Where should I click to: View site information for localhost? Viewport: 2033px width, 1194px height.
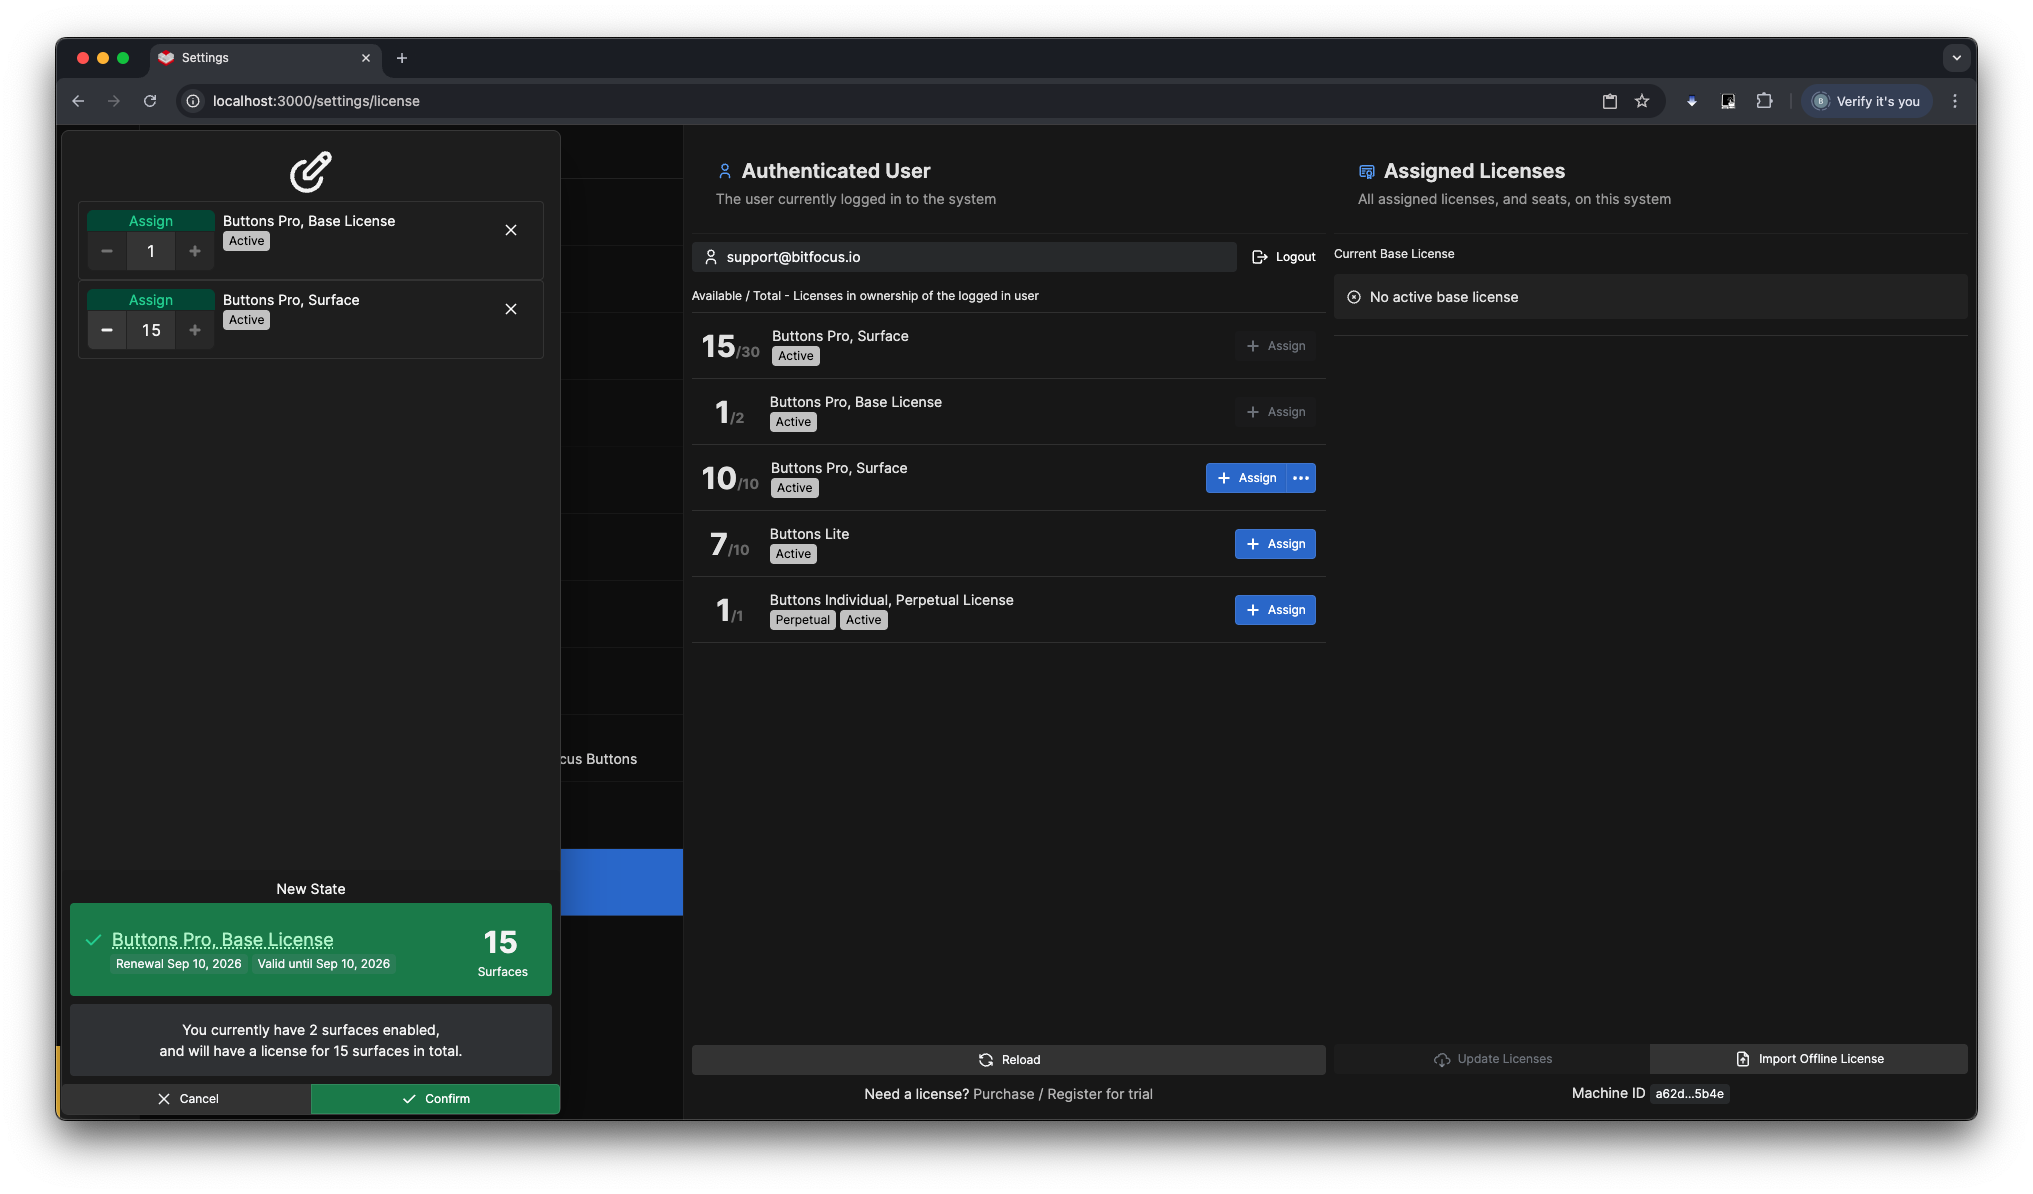tap(193, 101)
